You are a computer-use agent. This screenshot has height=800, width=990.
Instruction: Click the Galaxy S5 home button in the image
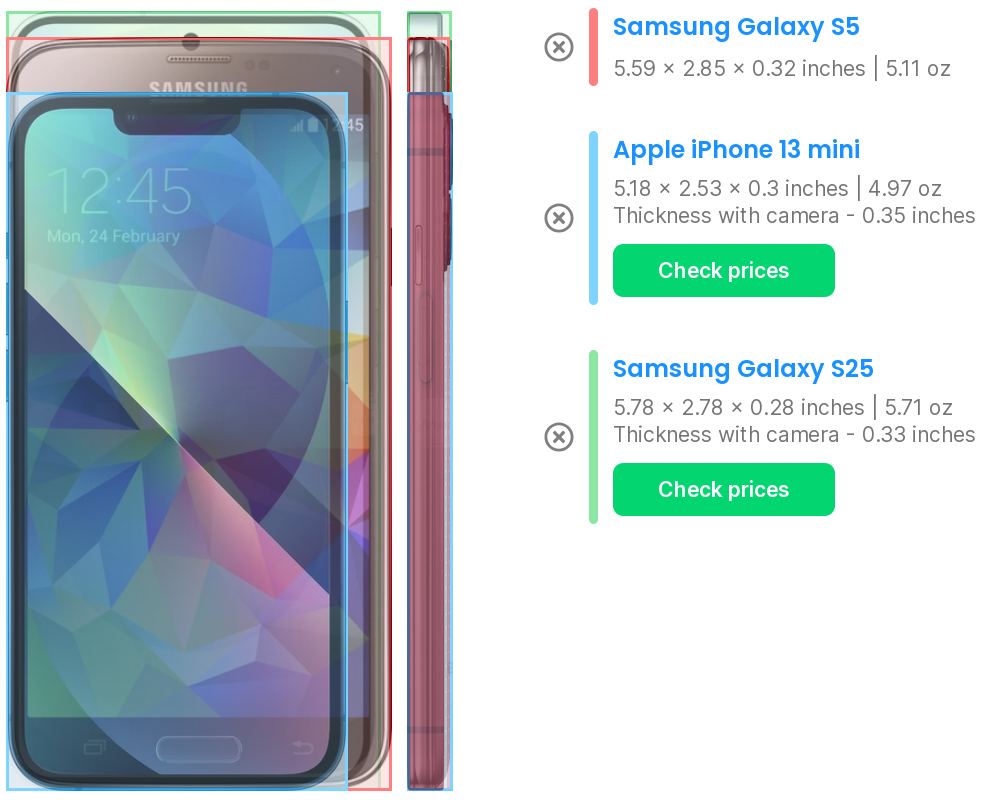point(199,749)
